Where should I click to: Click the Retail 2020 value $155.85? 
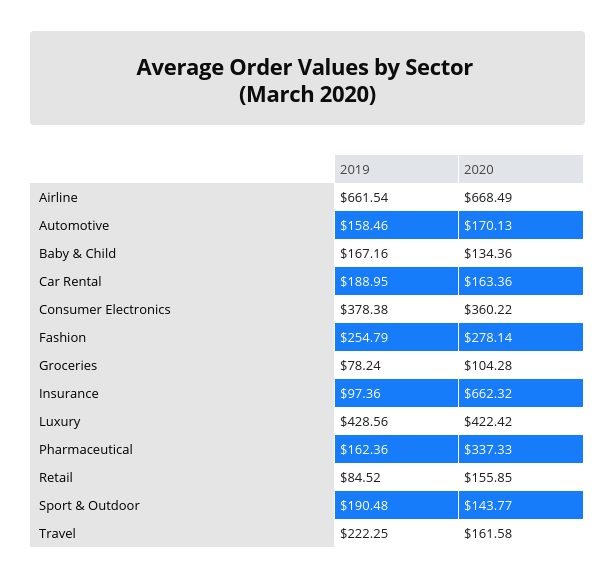(488, 478)
